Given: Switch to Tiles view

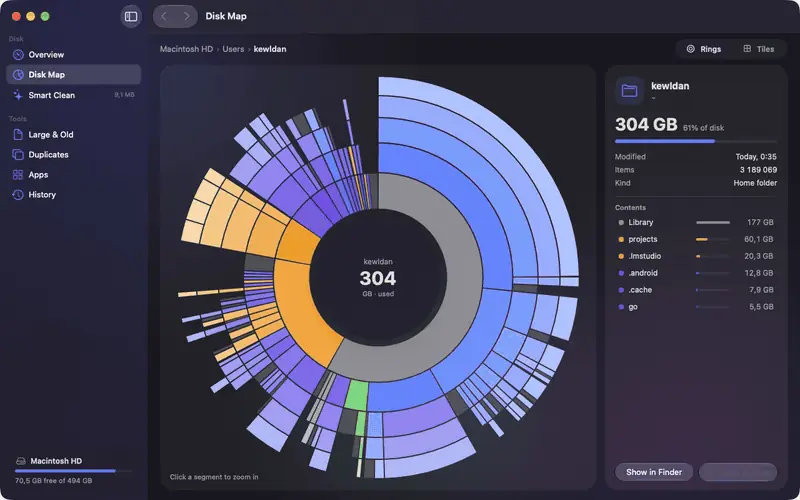Looking at the screenshot, I should point(759,49).
